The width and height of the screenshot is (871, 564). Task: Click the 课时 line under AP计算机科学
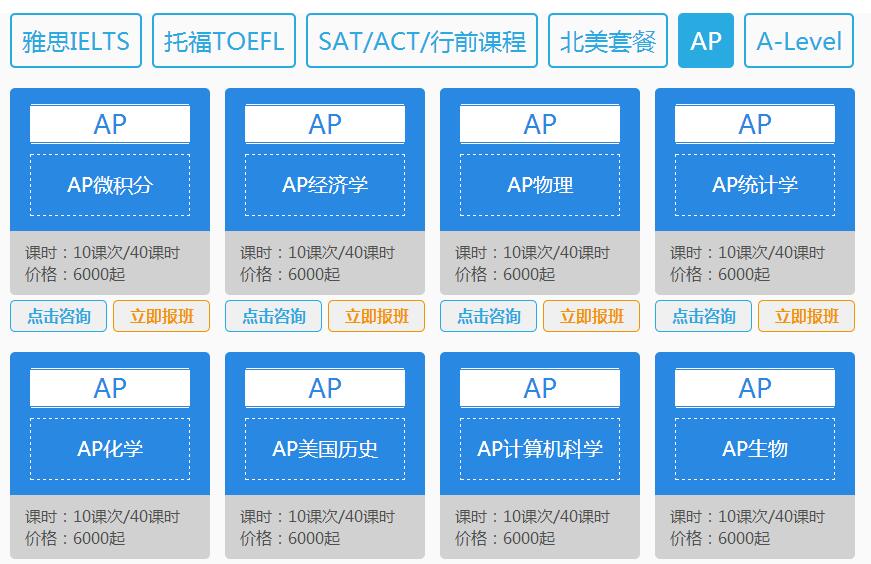533,517
